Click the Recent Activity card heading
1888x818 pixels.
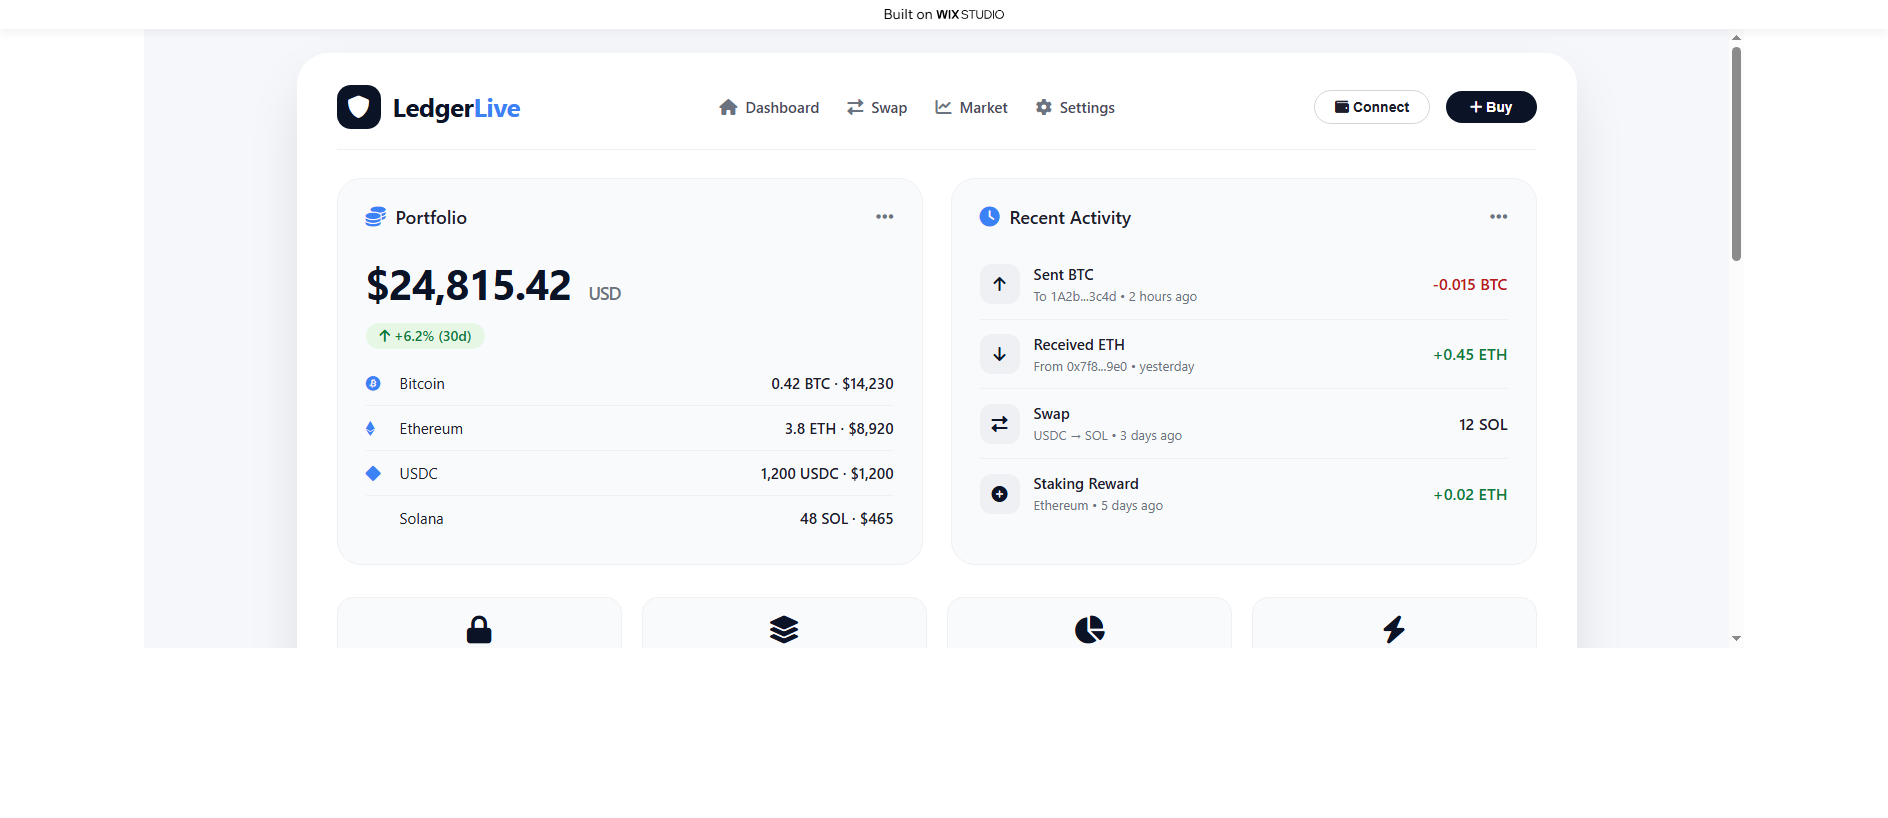pyautogui.click(x=1070, y=218)
